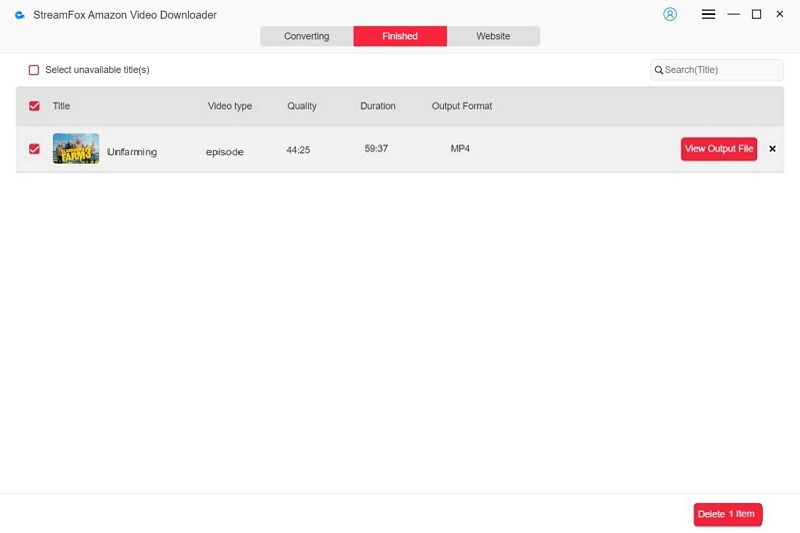Image resolution: width=800 pixels, height=533 pixels.
Task: Click the Title column header
Action: [x=61, y=106]
